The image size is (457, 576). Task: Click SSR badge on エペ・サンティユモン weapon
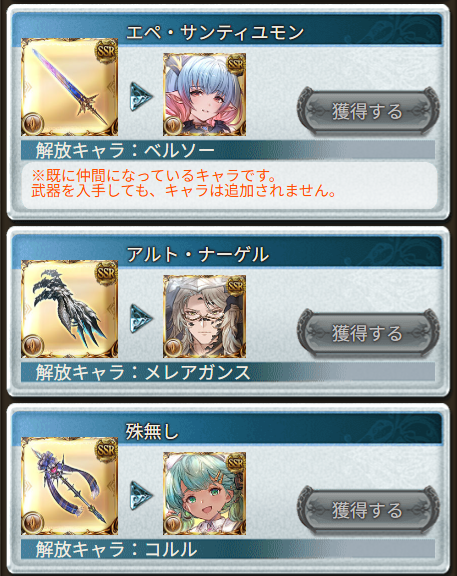click(106, 51)
